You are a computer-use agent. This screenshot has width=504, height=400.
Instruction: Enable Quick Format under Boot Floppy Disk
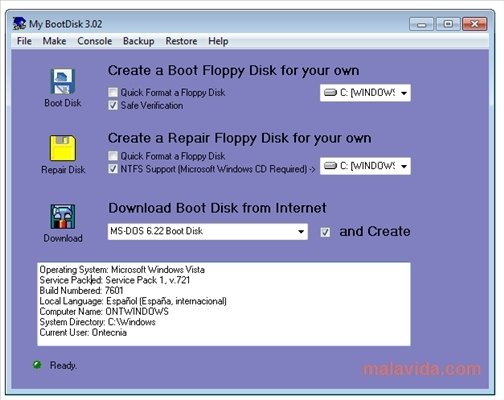(x=113, y=92)
